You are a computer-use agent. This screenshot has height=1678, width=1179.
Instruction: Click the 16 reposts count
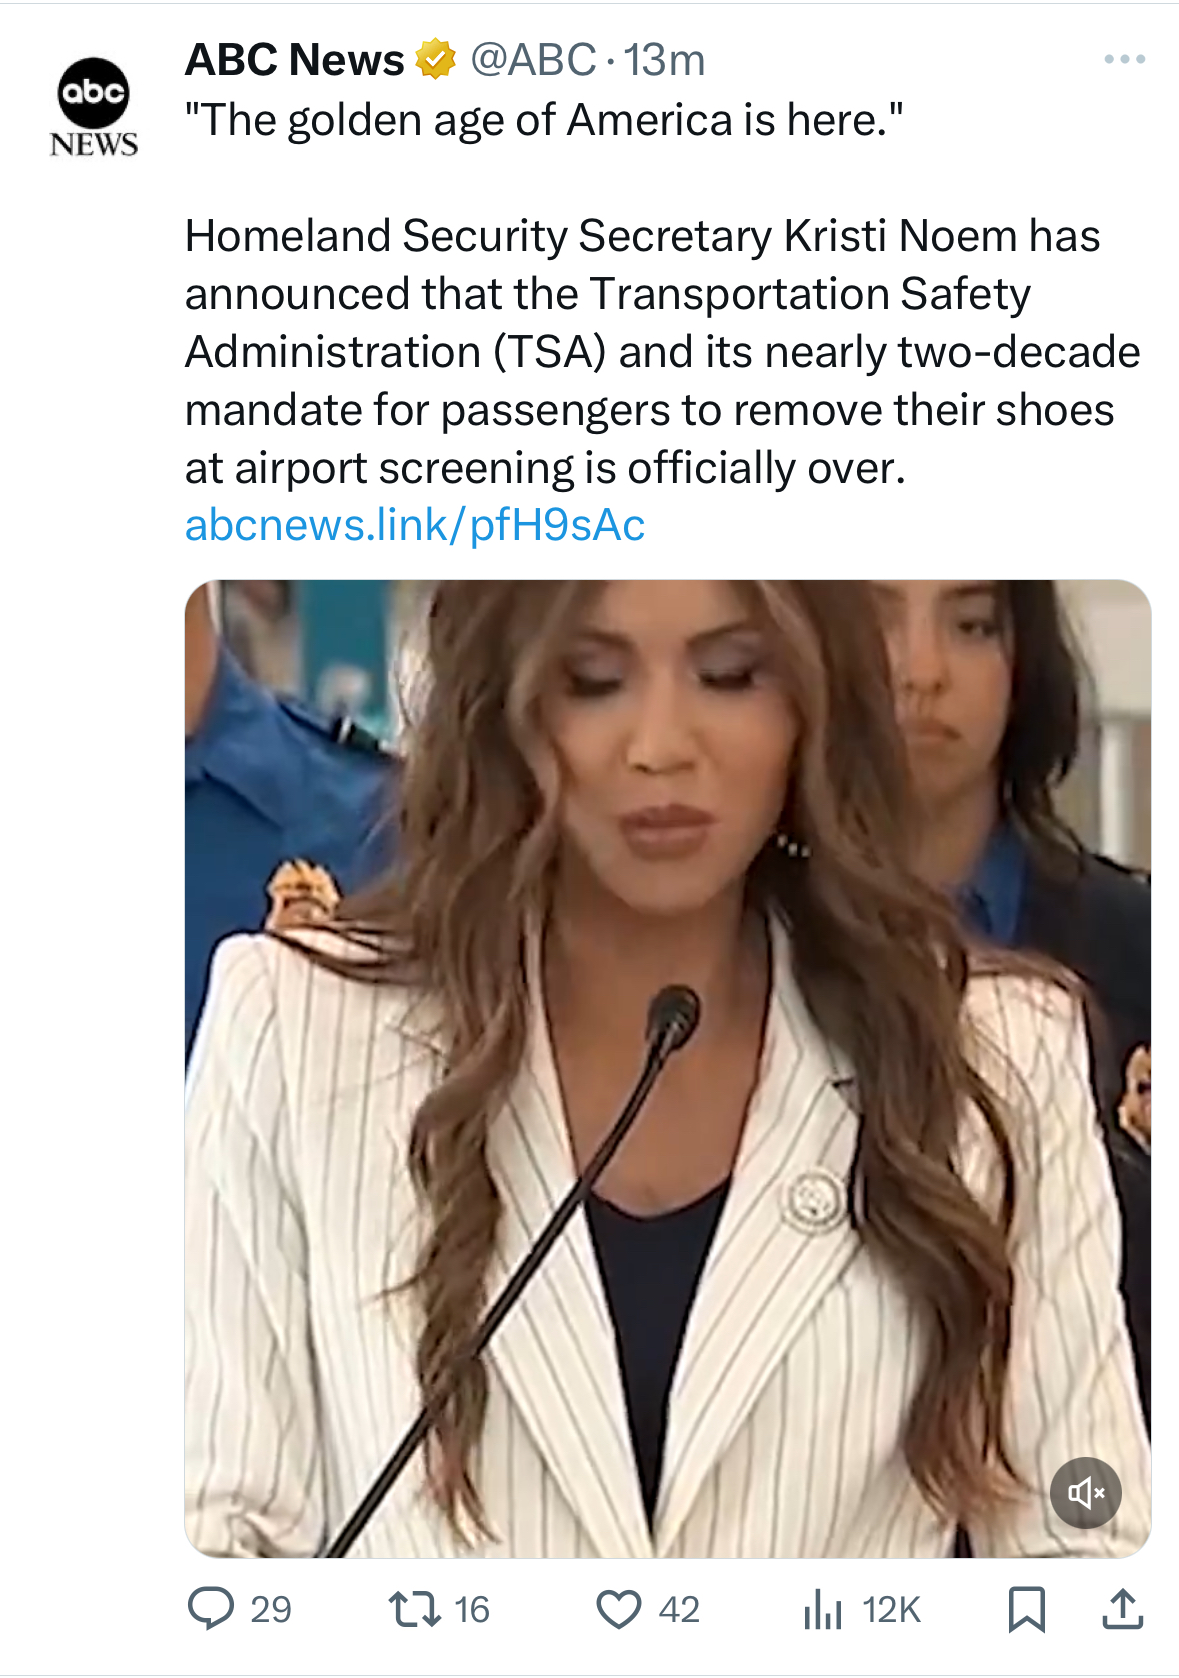pos(472,1610)
